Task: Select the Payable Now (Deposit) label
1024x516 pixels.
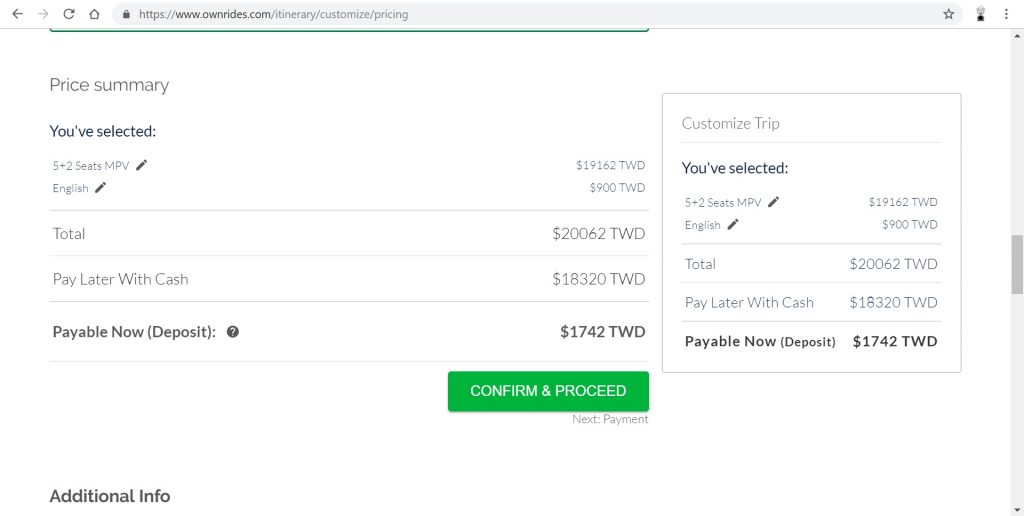Action: [x=134, y=332]
